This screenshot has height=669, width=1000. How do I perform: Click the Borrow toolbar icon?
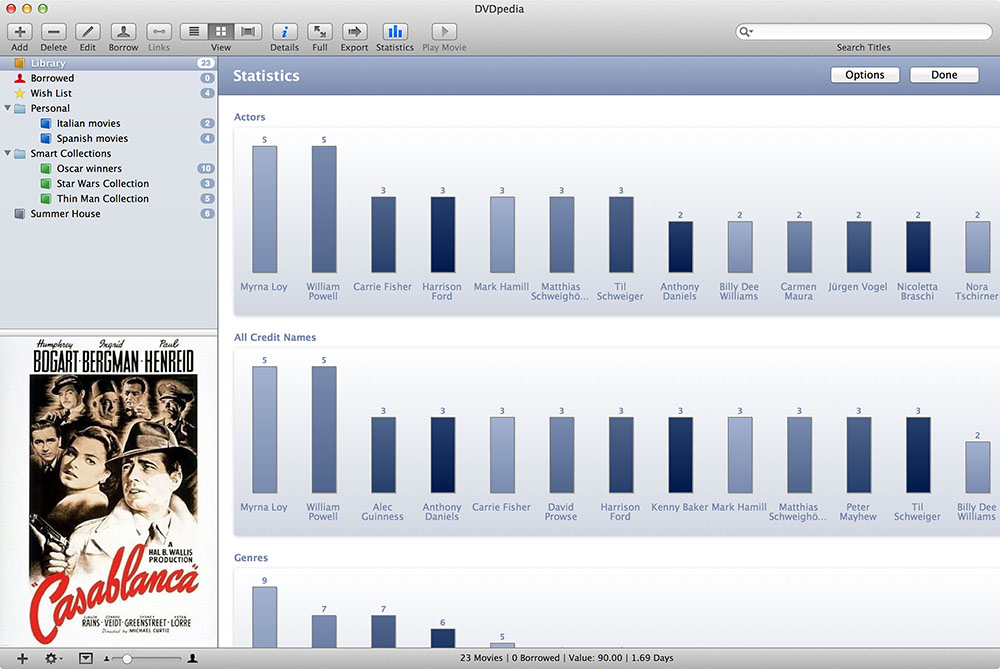click(x=123, y=31)
